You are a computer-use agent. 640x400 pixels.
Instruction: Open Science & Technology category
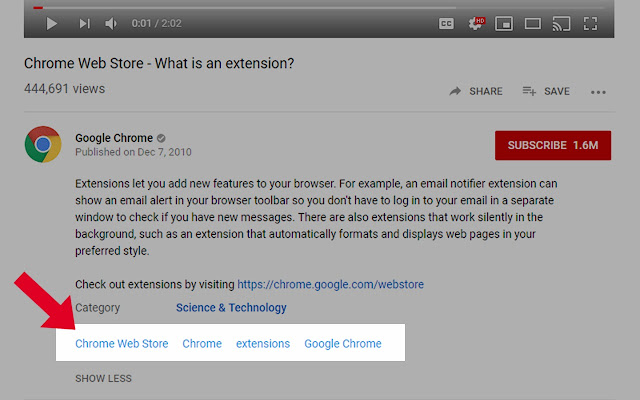coord(231,307)
